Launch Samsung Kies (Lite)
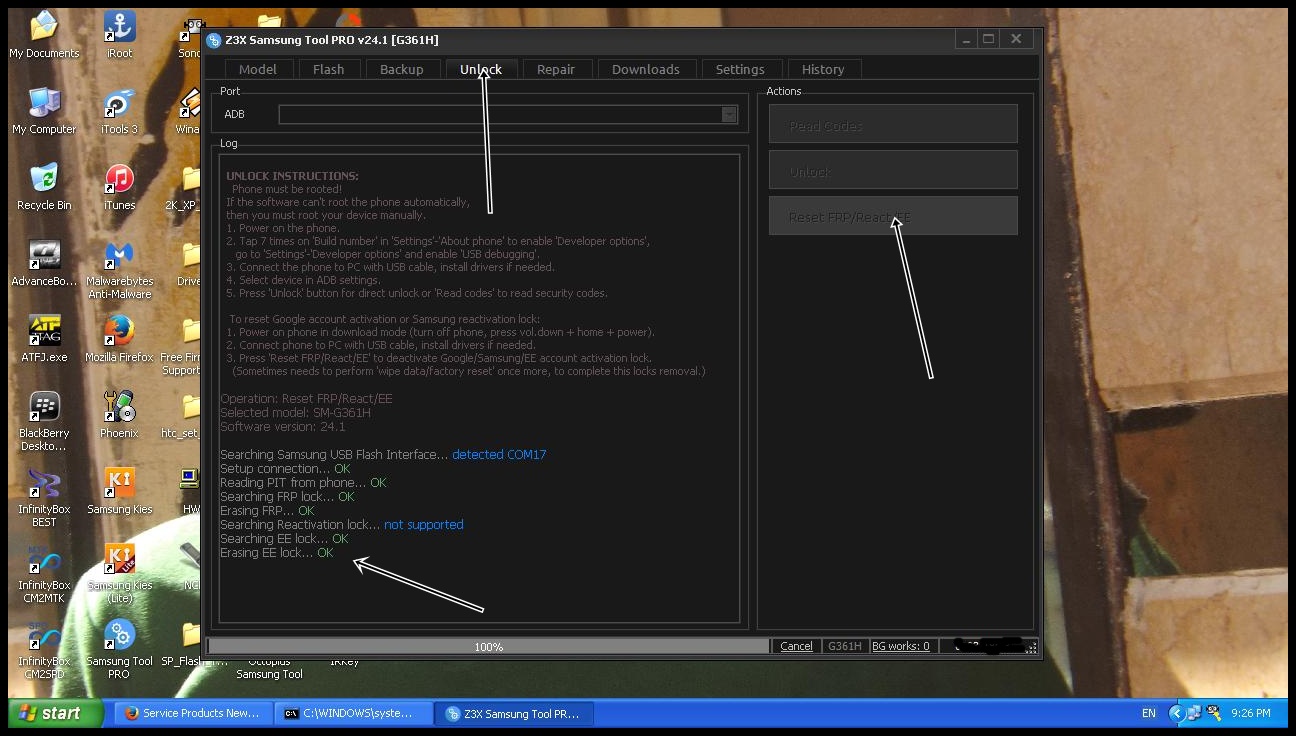 [119, 573]
